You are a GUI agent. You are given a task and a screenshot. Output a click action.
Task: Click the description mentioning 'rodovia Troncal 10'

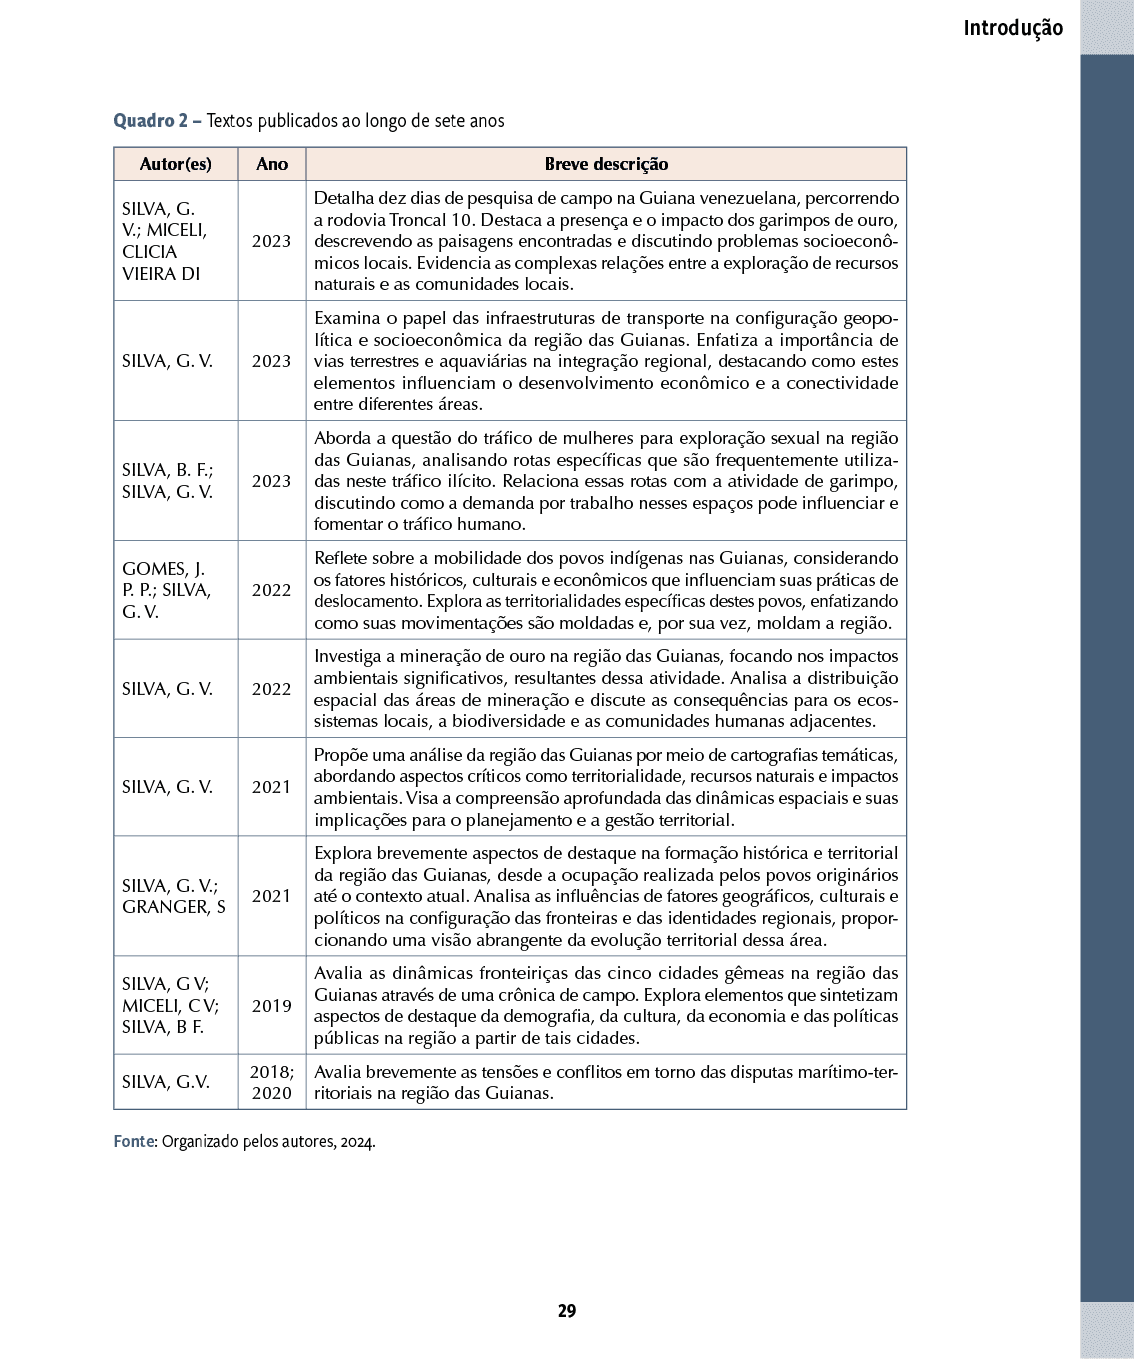point(606,241)
